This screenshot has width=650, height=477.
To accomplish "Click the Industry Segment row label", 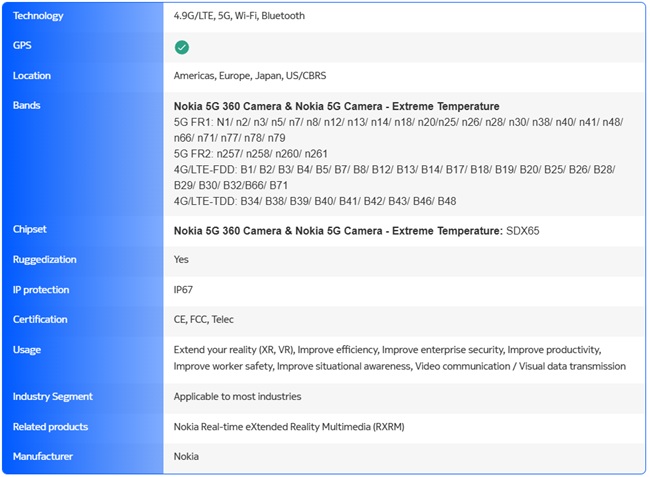I will 51,397.
